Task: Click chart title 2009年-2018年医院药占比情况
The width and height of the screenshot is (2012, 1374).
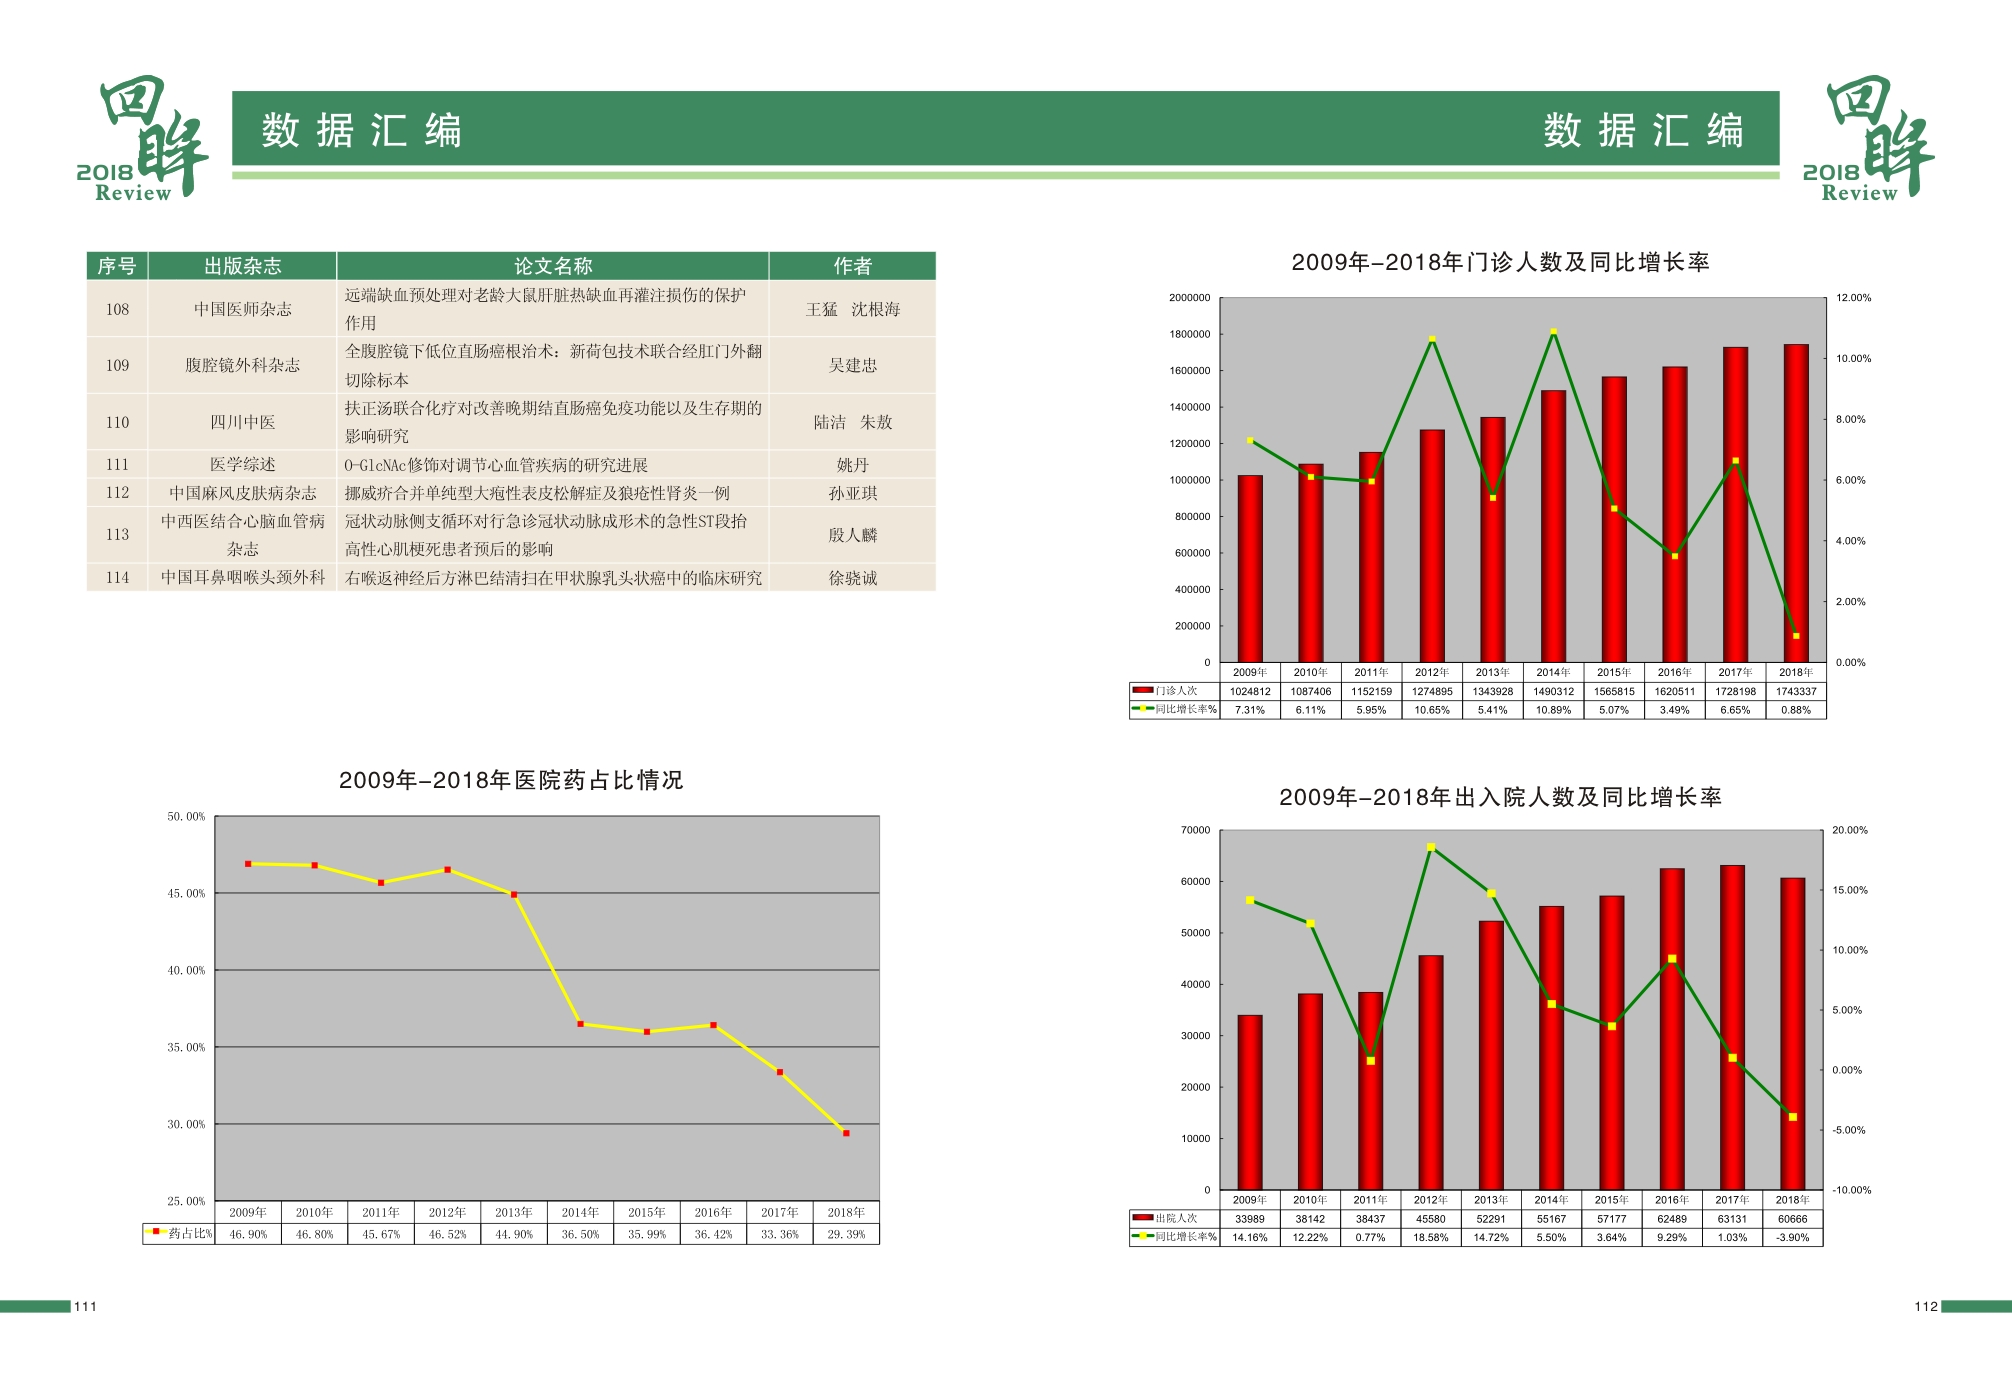Action: (510, 780)
